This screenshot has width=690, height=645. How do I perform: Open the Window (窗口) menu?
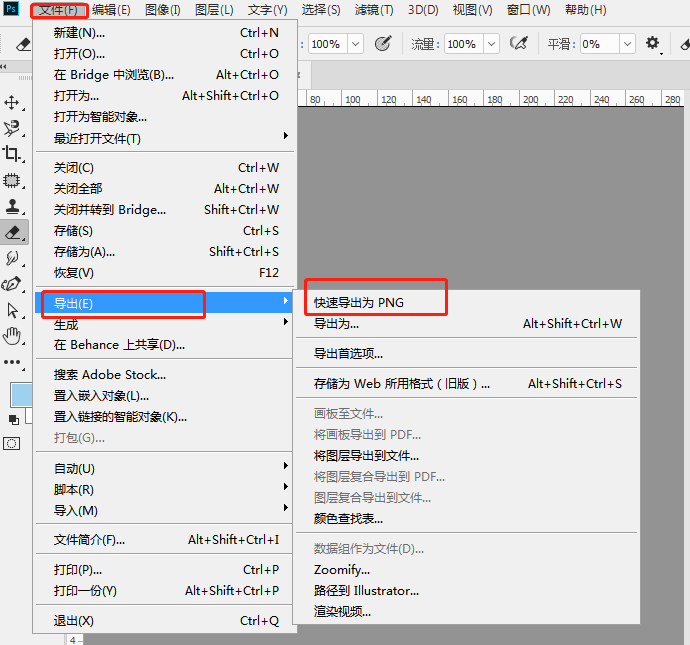(529, 10)
